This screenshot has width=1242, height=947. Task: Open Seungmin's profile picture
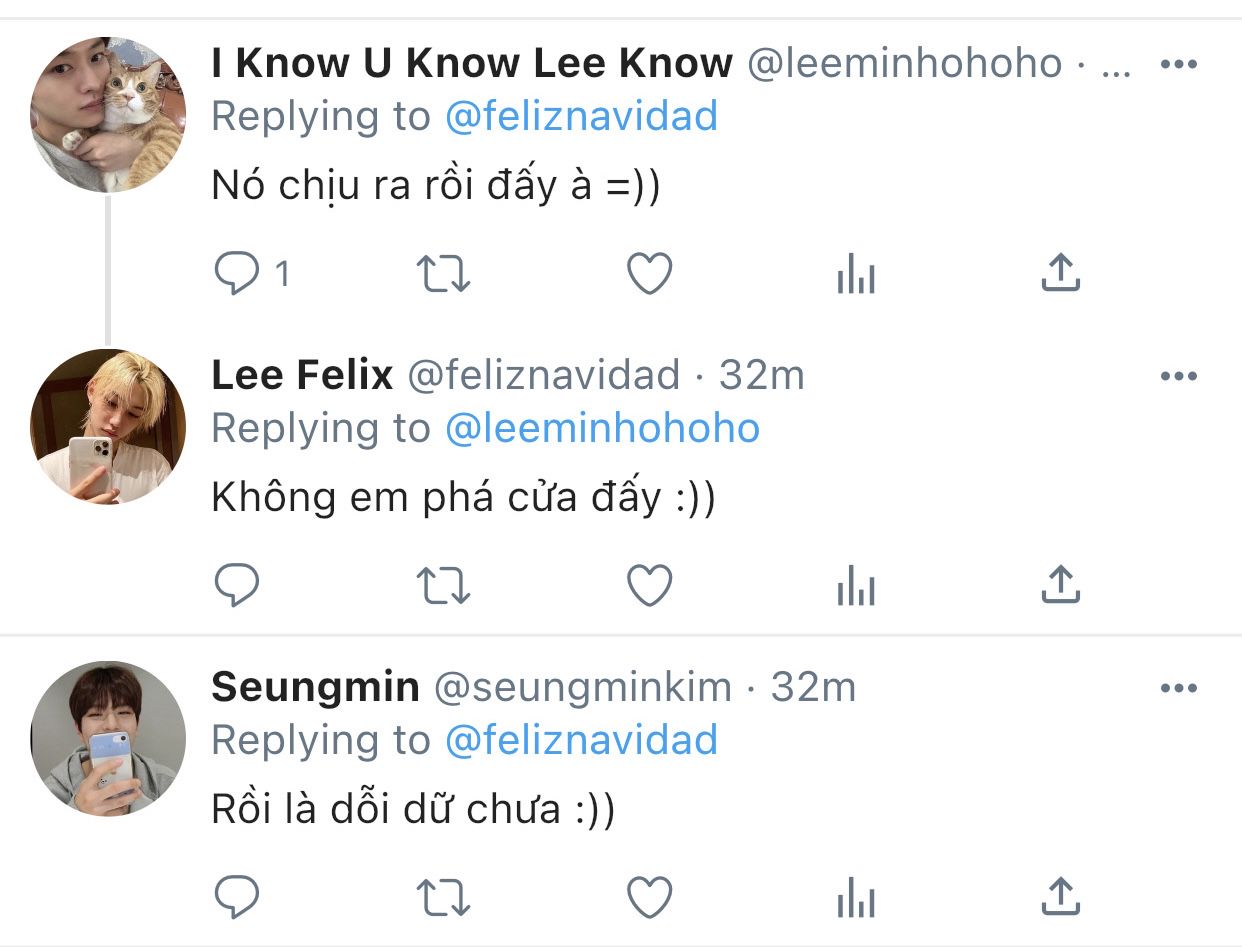[x=108, y=738]
